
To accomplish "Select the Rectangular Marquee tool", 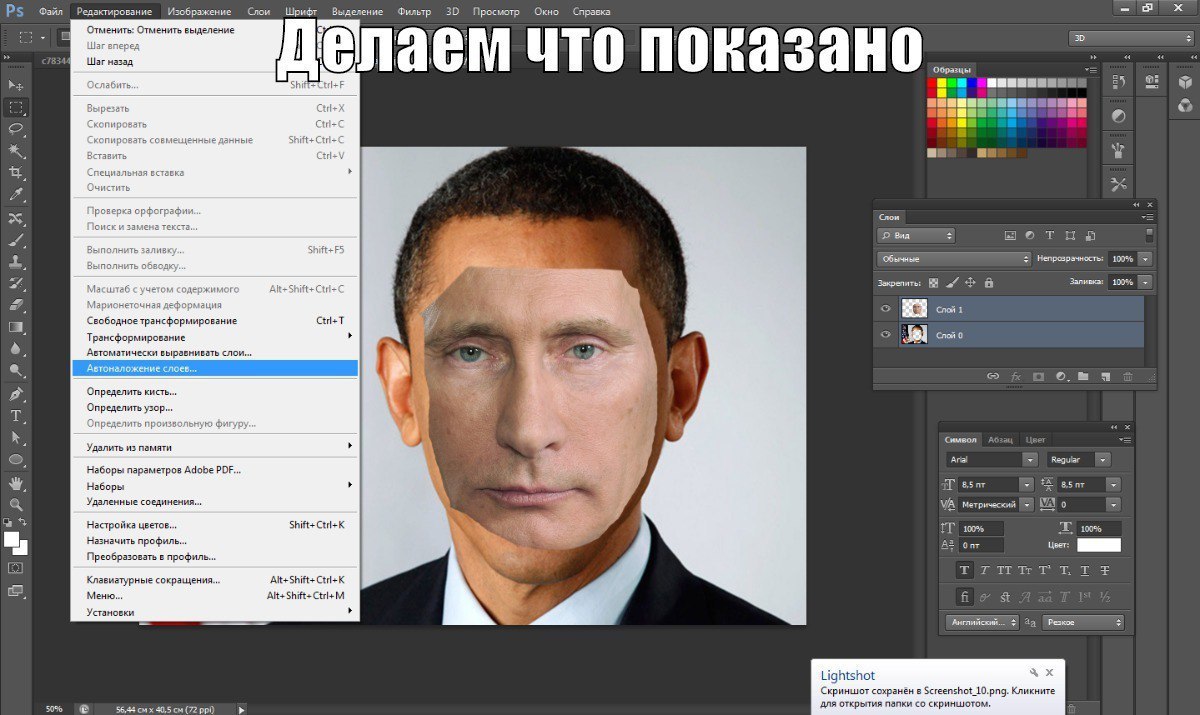I will (x=16, y=107).
